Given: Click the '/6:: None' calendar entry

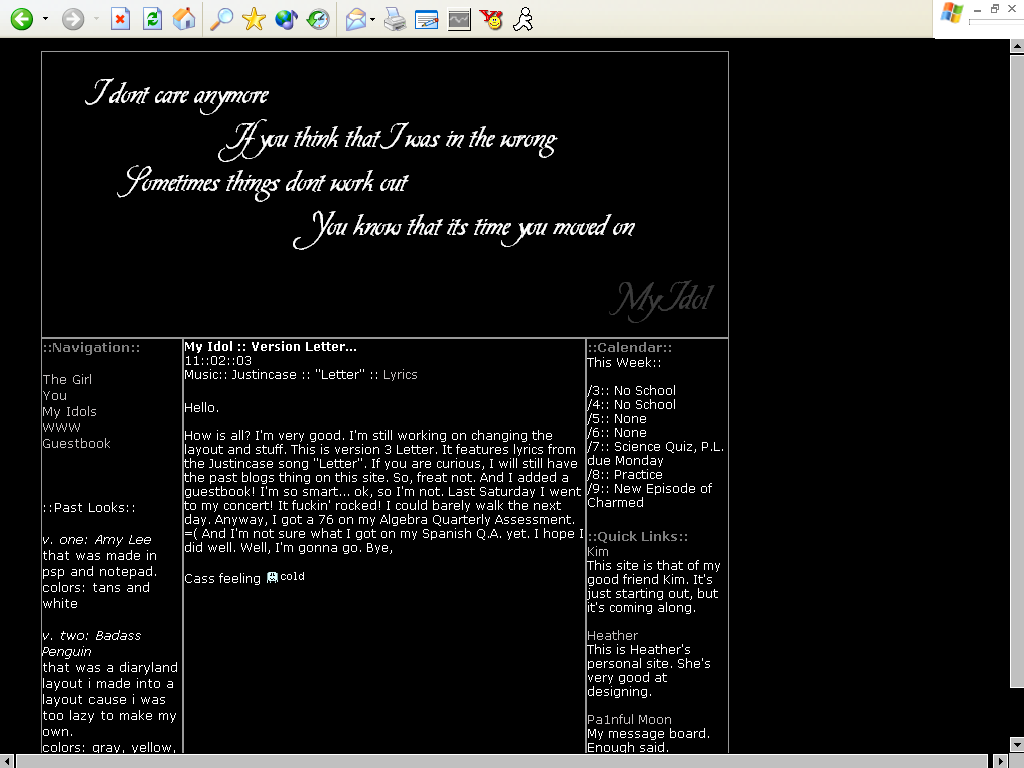Looking at the screenshot, I should pos(616,432).
